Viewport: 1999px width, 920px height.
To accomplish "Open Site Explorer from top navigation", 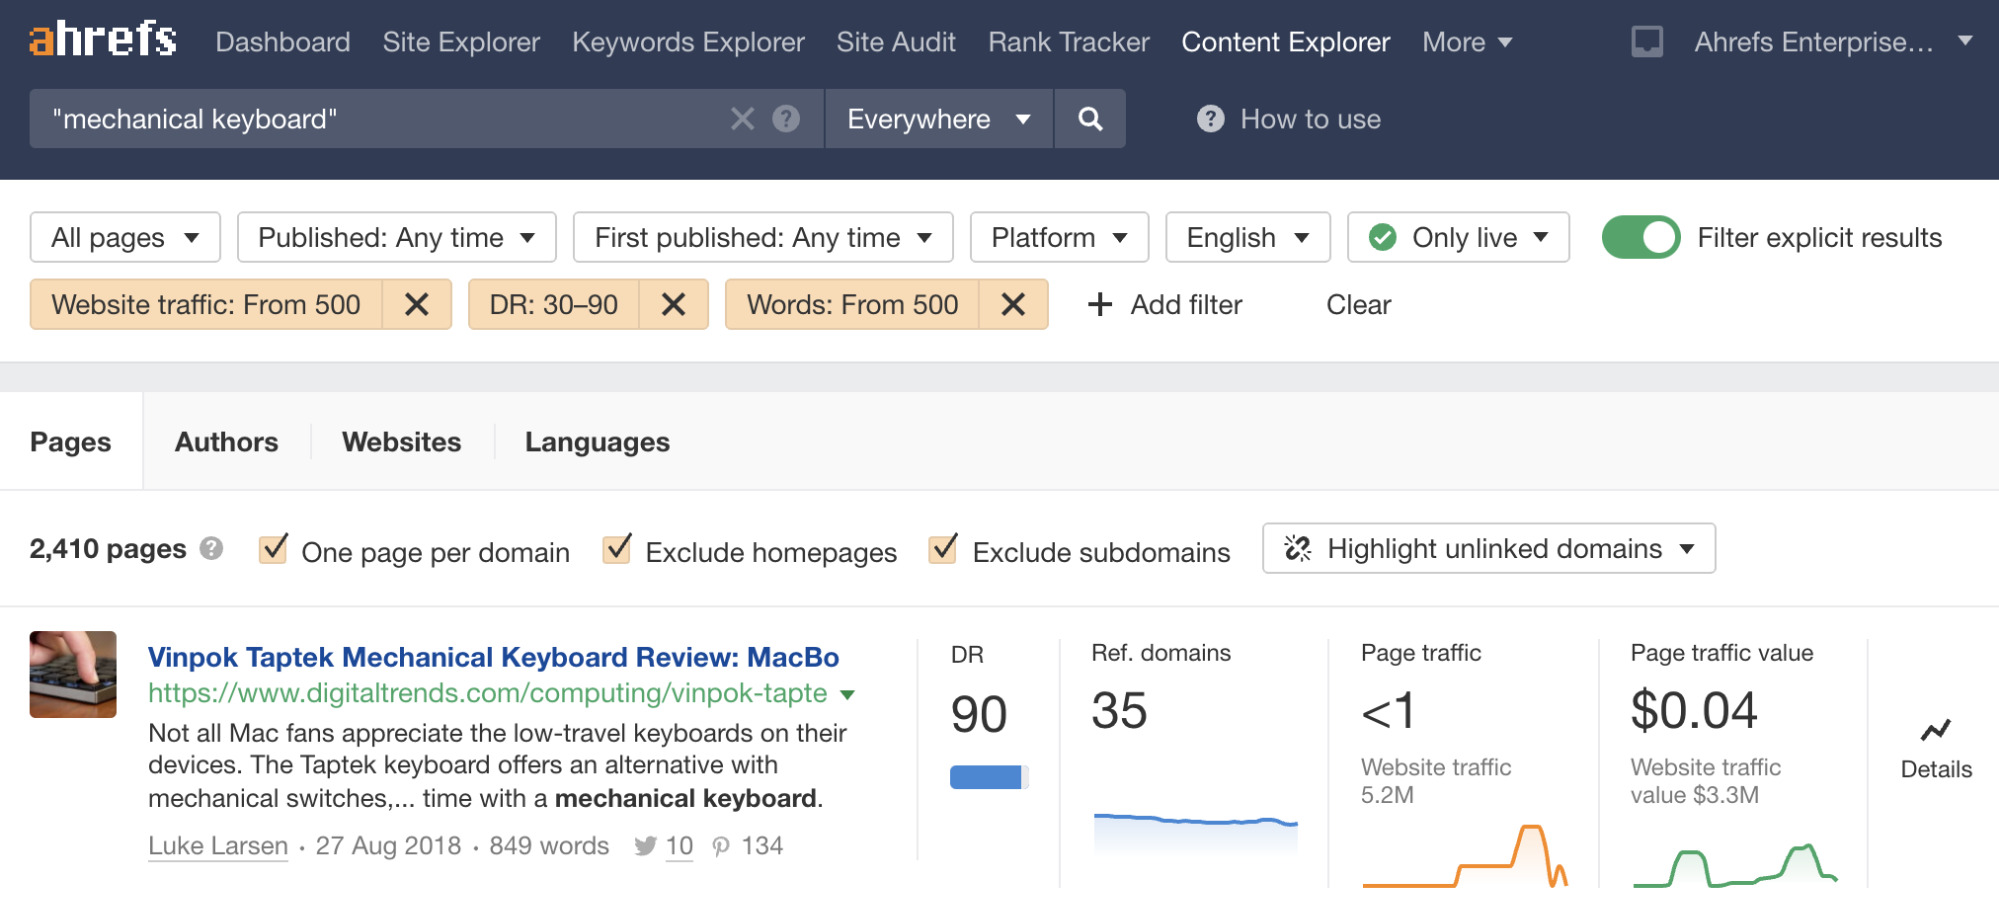I will 461,42.
